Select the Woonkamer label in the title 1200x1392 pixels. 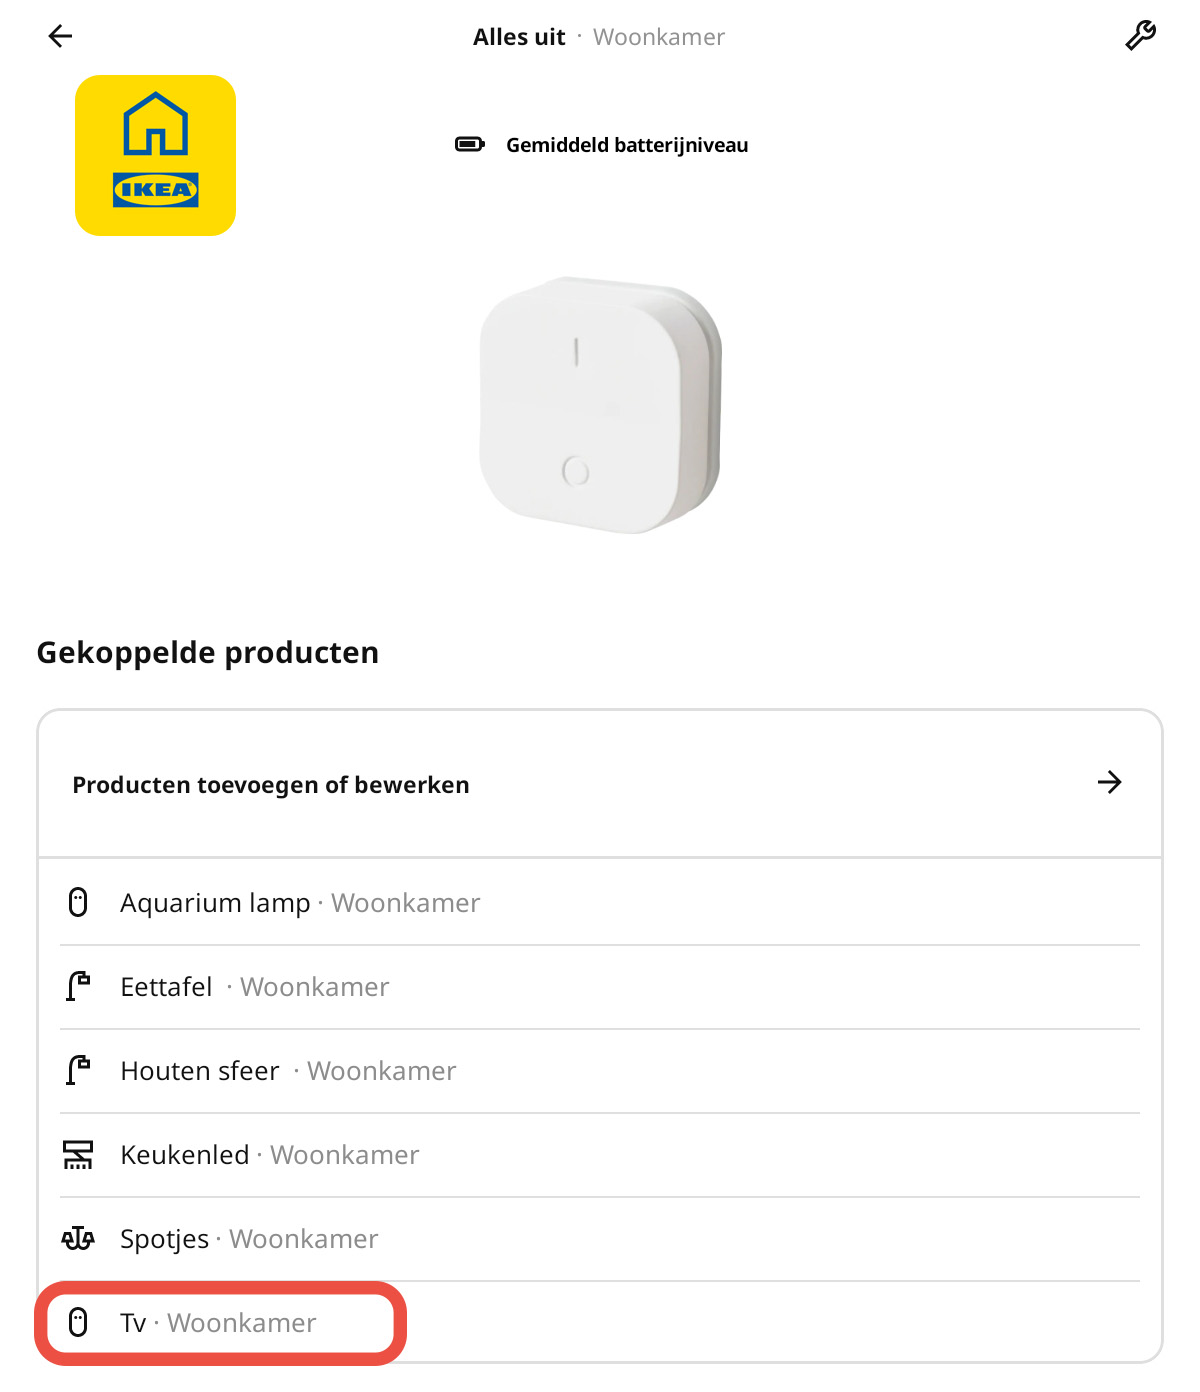click(x=659, y=36)
